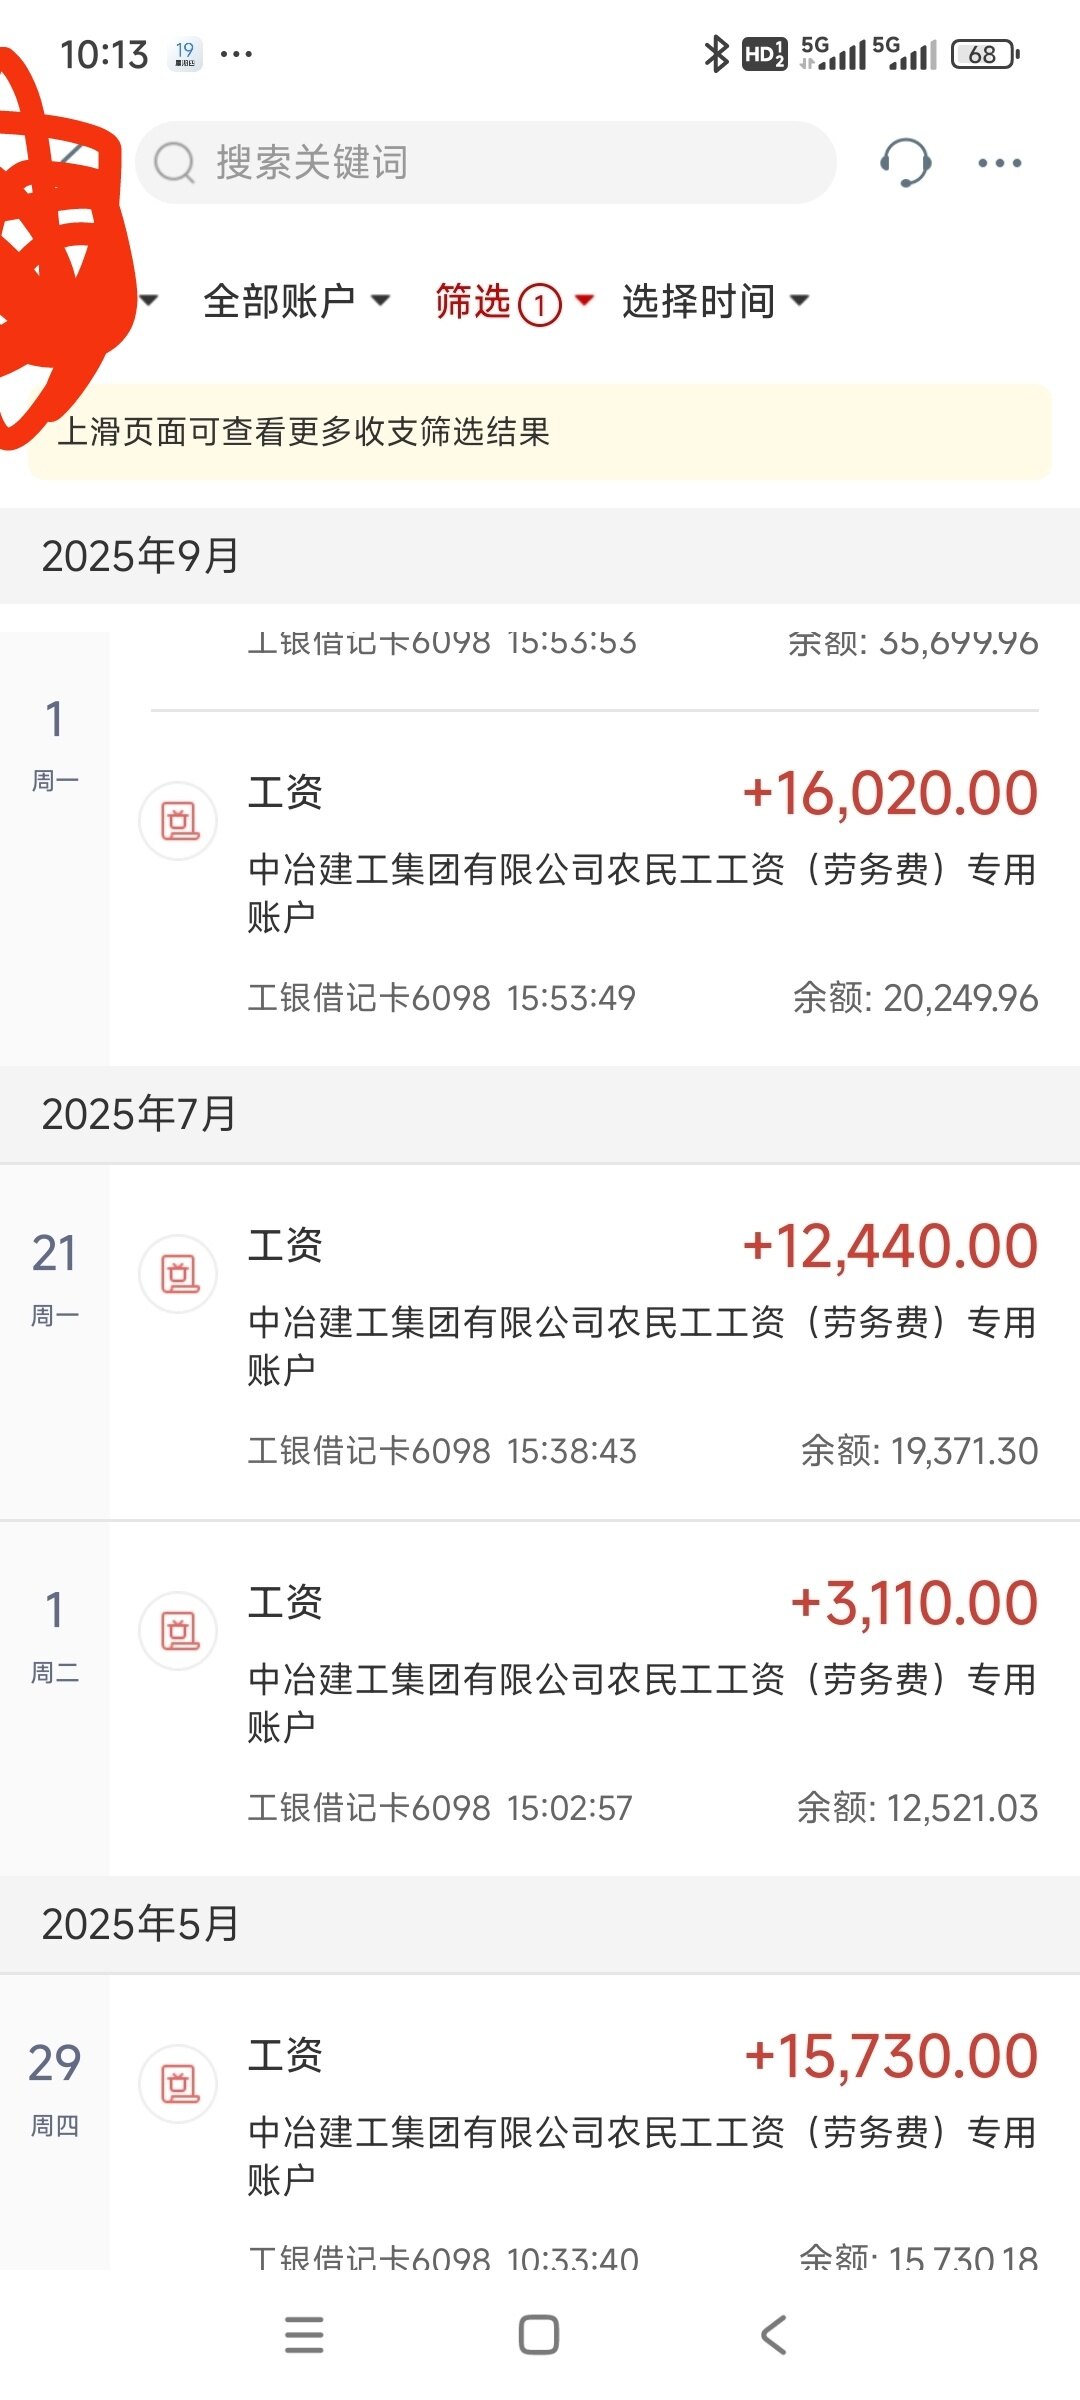Expand the 全部账户 account dropdown
This screenshot has width=1080, height=2400.
click(295, 301)
